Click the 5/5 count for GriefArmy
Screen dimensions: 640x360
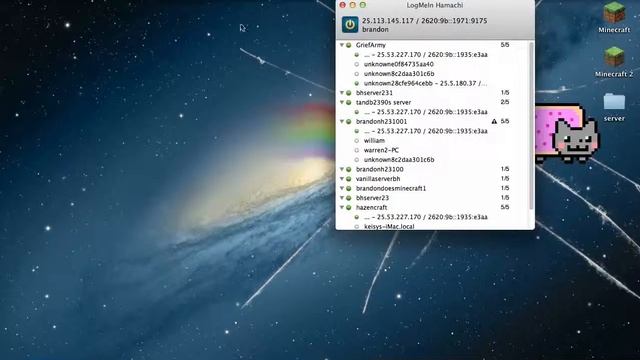(505, 45)
